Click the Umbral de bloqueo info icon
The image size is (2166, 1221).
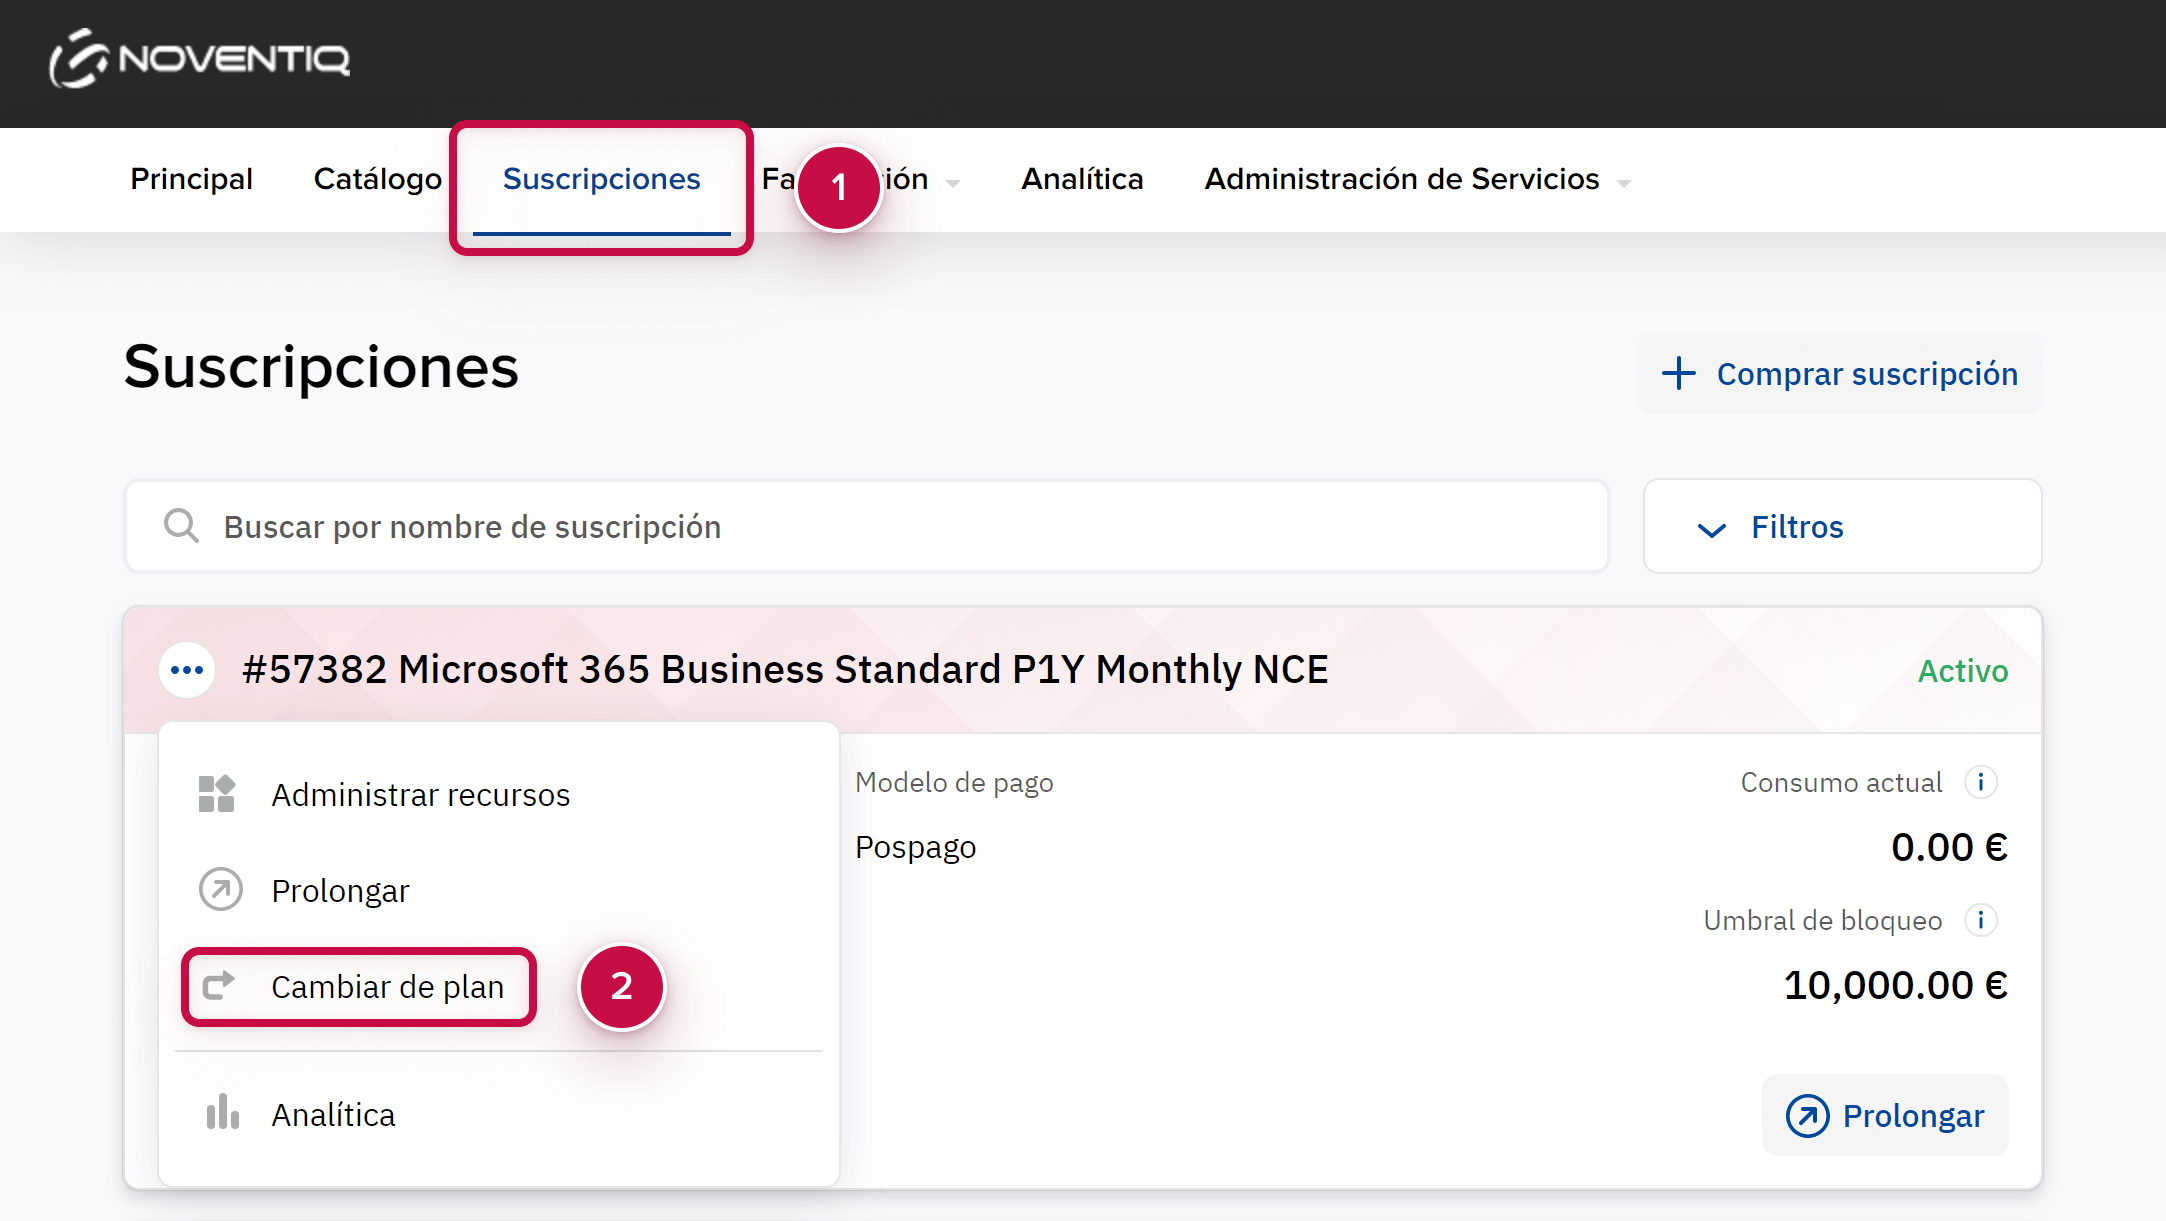point(1980,920)
